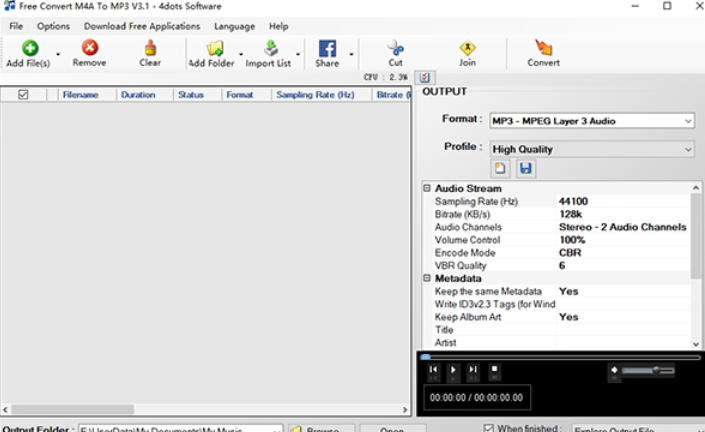Click the Remove toolbar icon
Screen dimensions: 705x432
click(89, 48)
